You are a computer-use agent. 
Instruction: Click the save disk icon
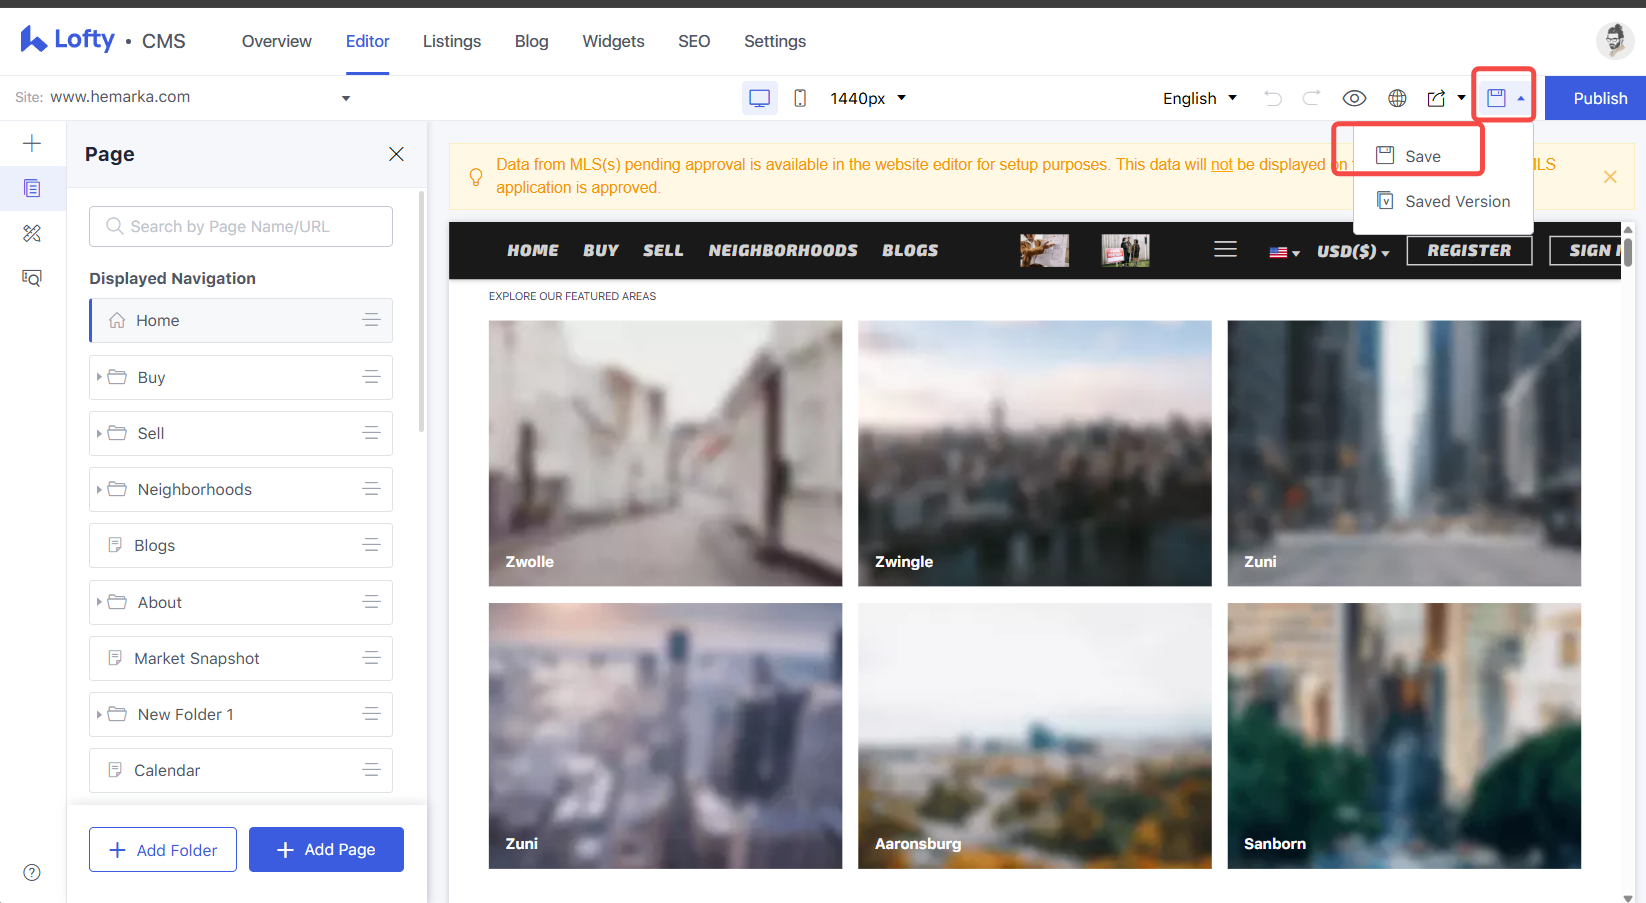click(x=1496, y=98)
